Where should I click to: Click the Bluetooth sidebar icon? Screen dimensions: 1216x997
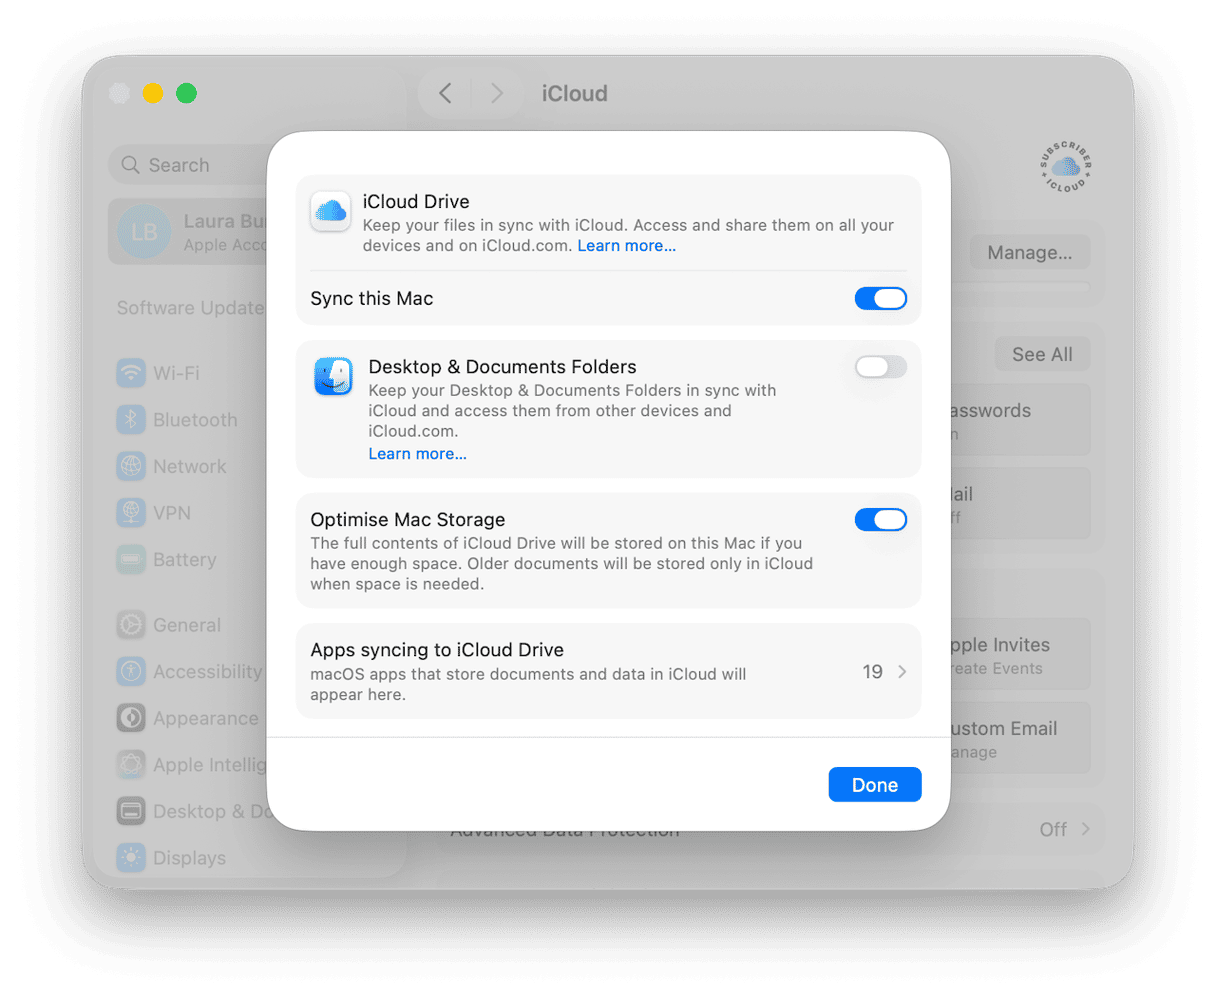click(131, 420)
